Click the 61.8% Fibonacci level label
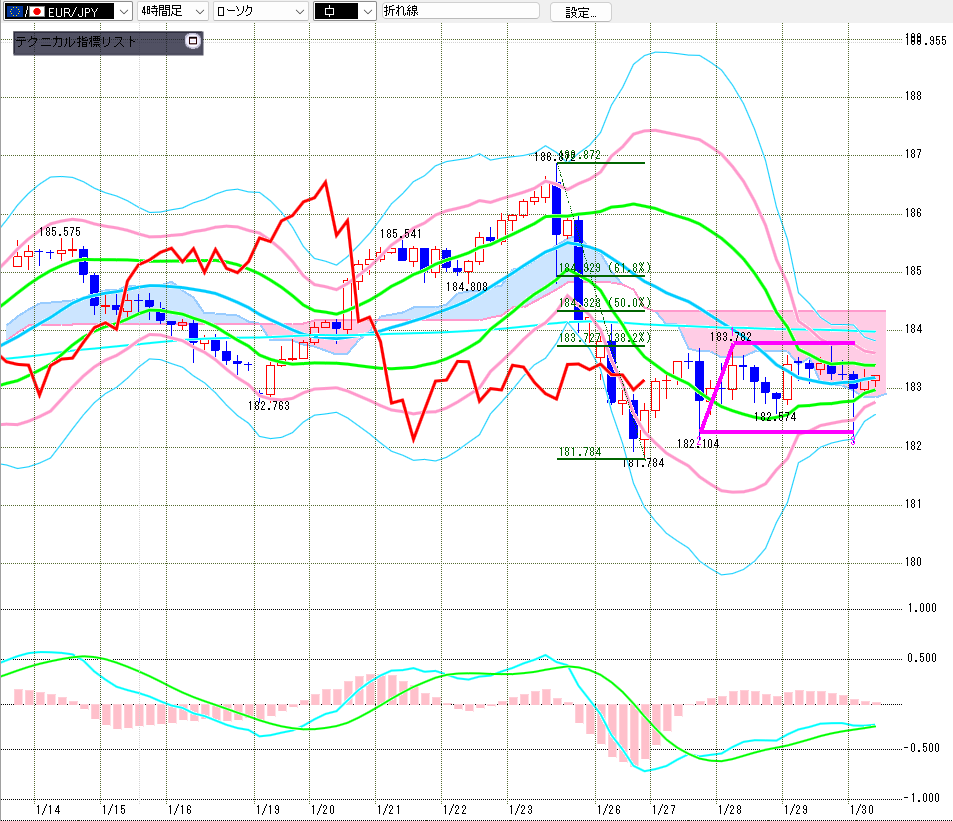Viewport: 953px width, 821px height. (x=630, y=268)
